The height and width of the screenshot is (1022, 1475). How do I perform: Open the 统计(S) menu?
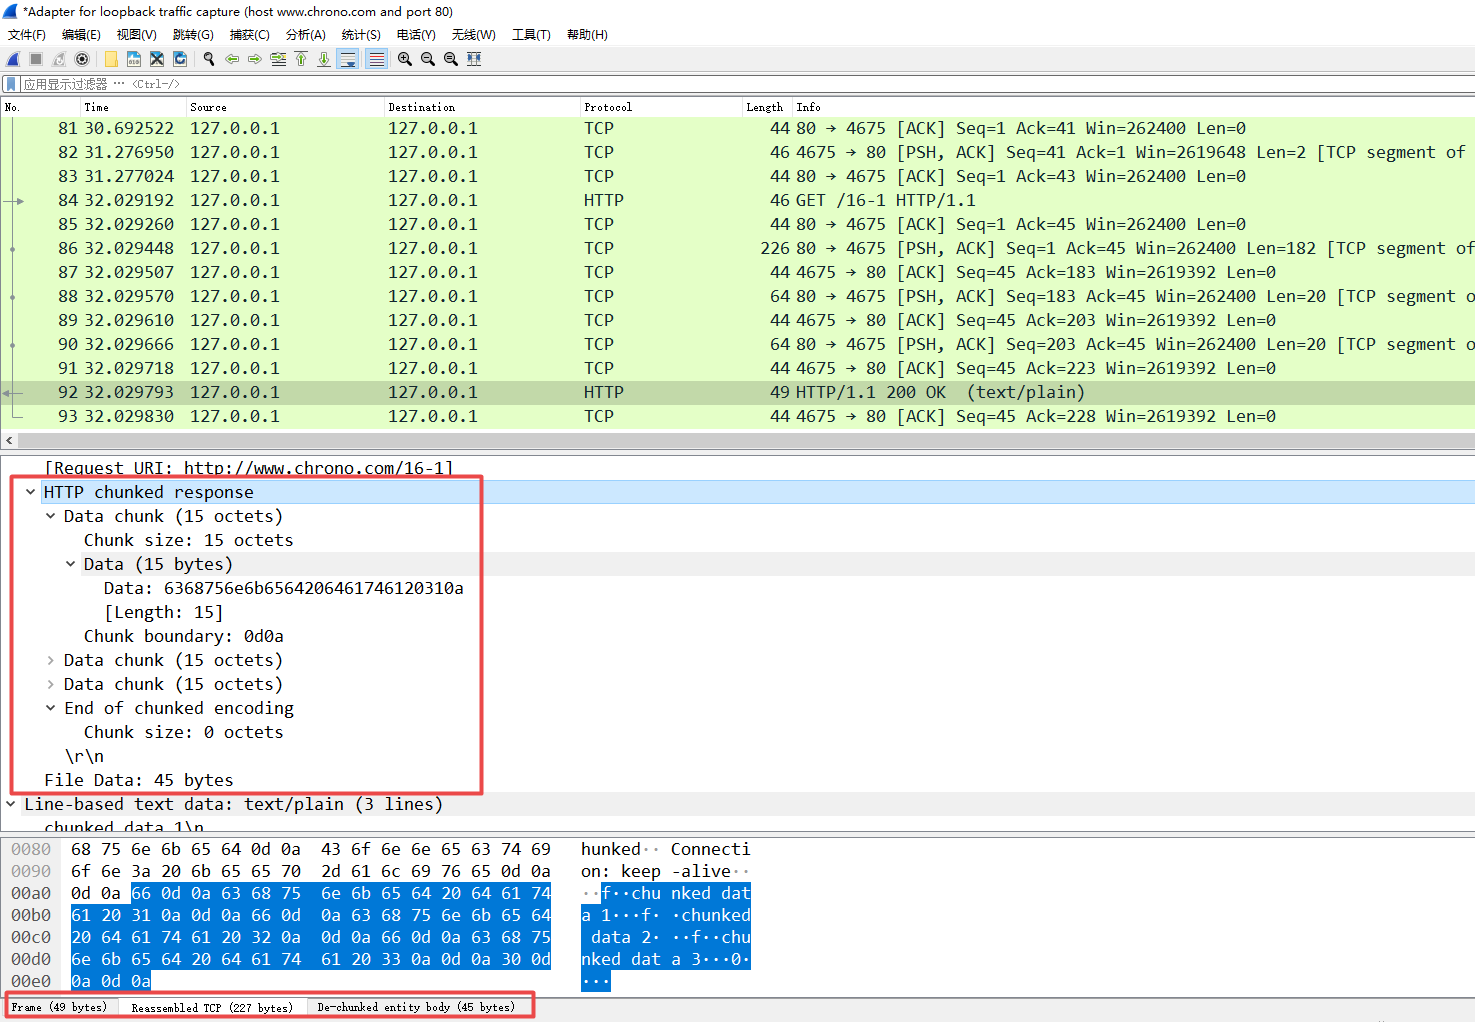point(361,35)
